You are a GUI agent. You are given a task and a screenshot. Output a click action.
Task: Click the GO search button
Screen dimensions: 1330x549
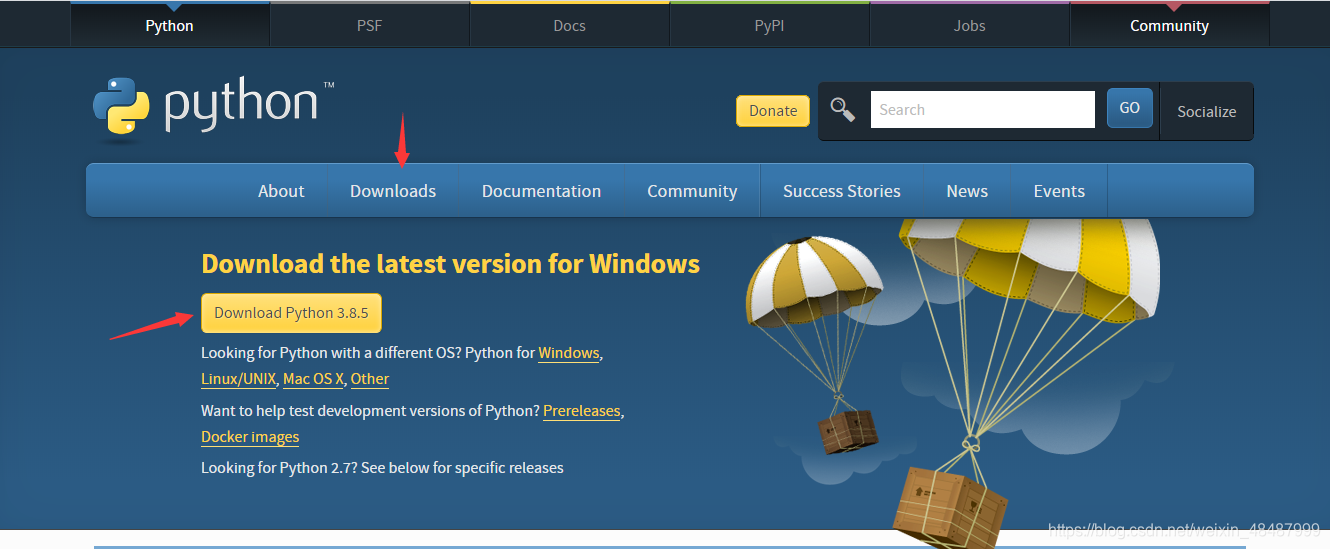[1130, 108]
